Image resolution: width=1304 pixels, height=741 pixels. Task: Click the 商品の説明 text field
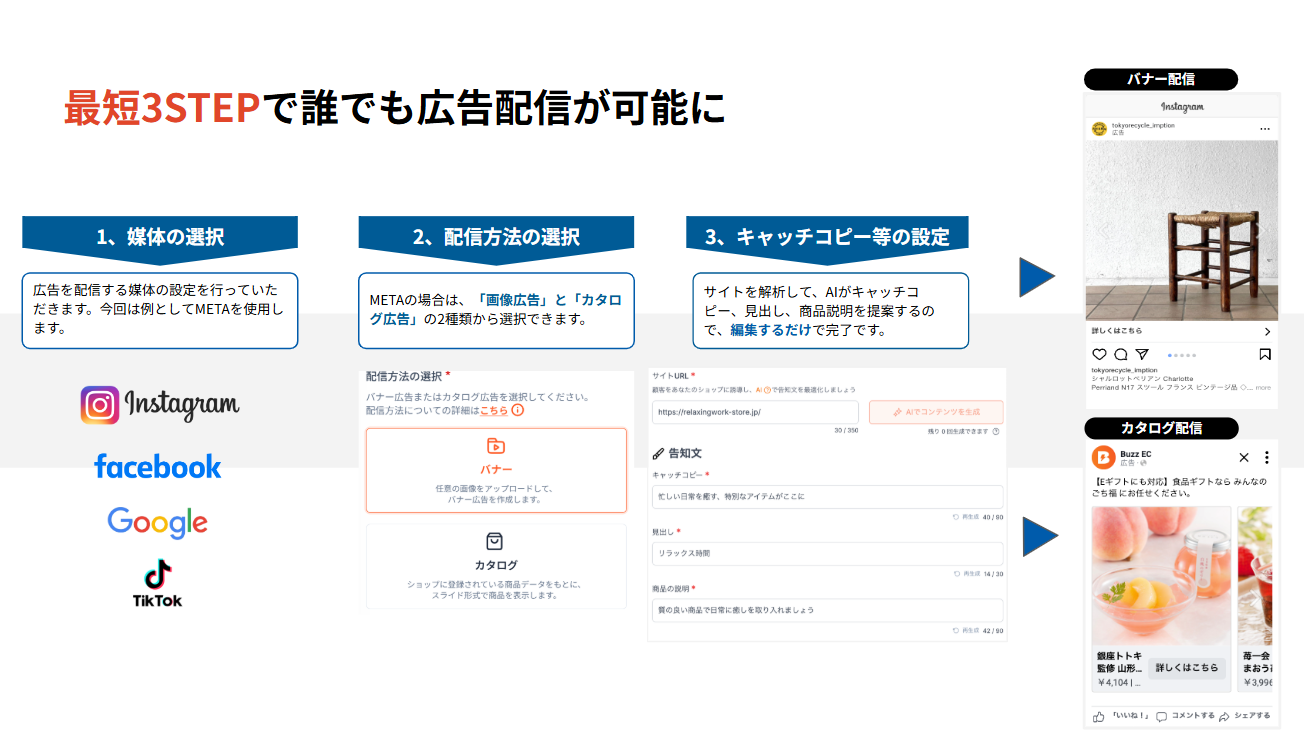point(827,610)
